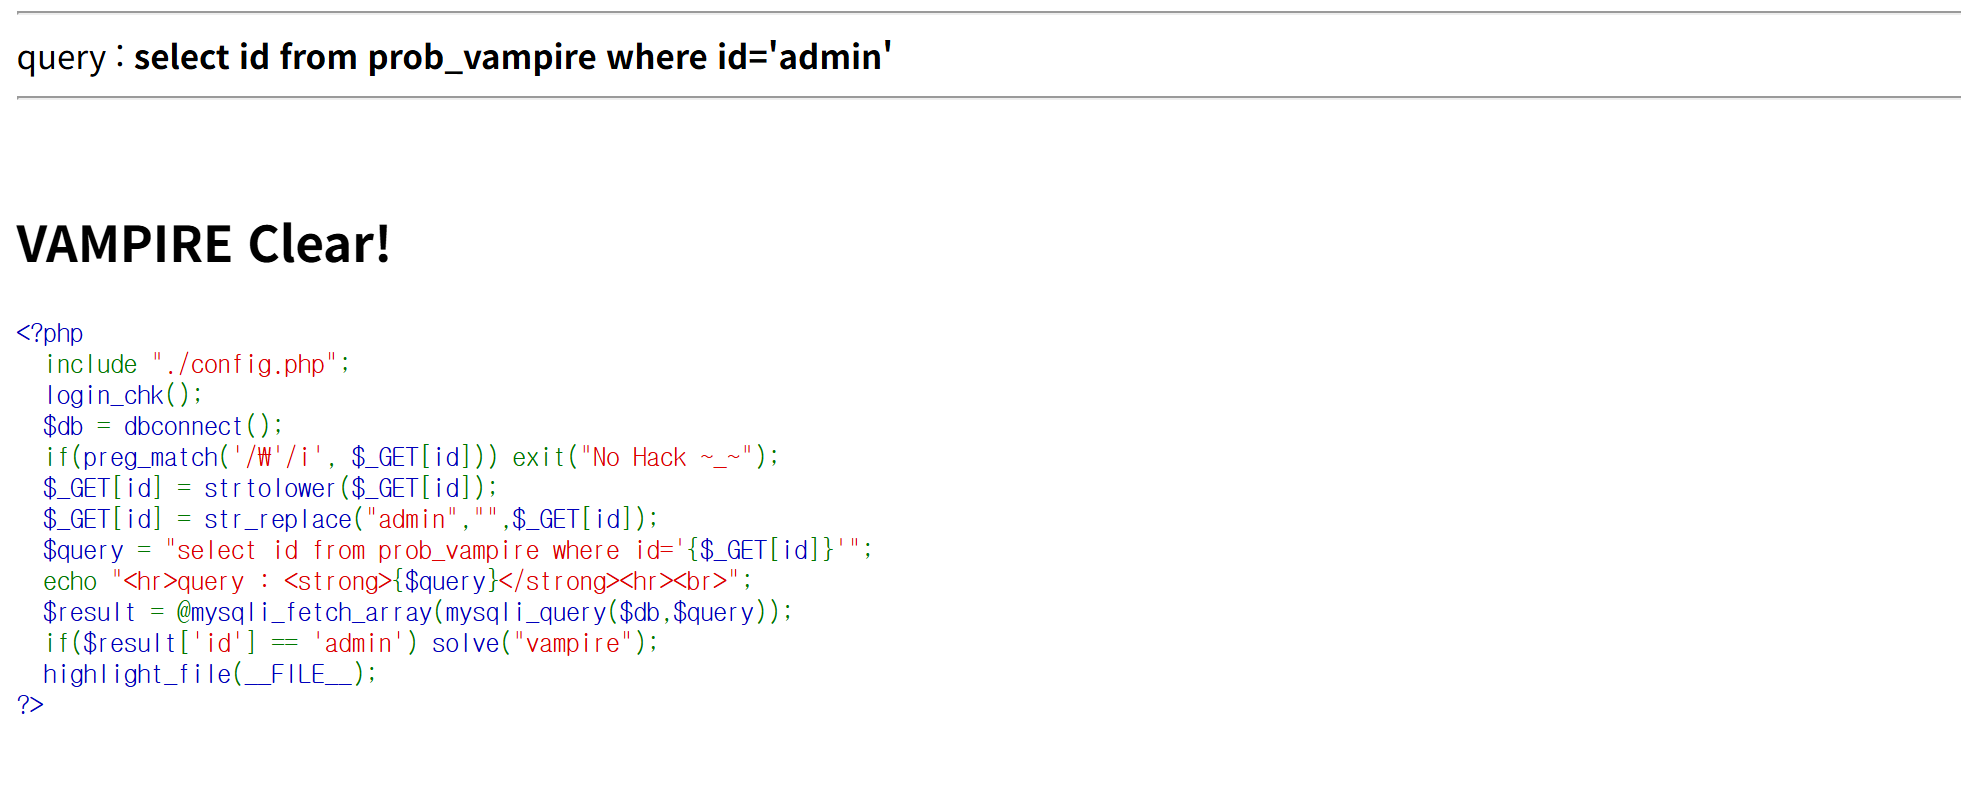The height and width of the screenshot is (800, 1961).
Task: Click the "VAMPIRE Clear!" heading
Action: point(203,244)
